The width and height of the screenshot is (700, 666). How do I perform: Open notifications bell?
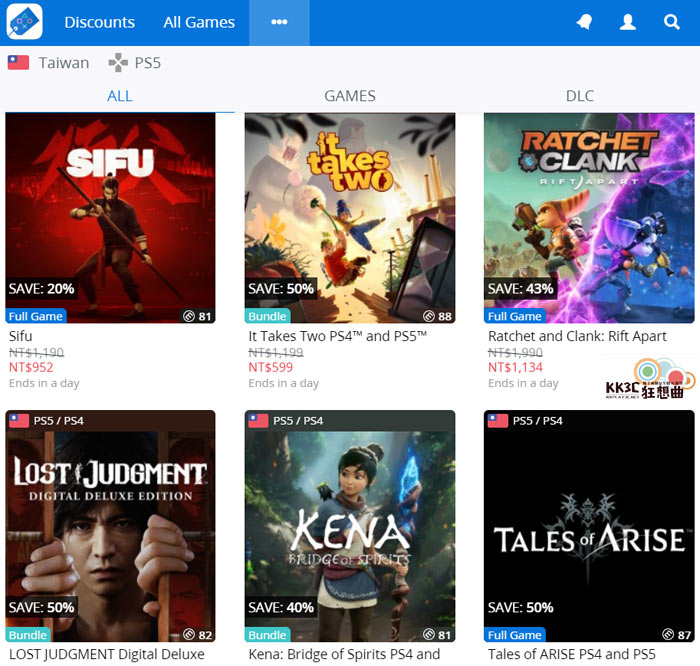click(x=584, y=22)
